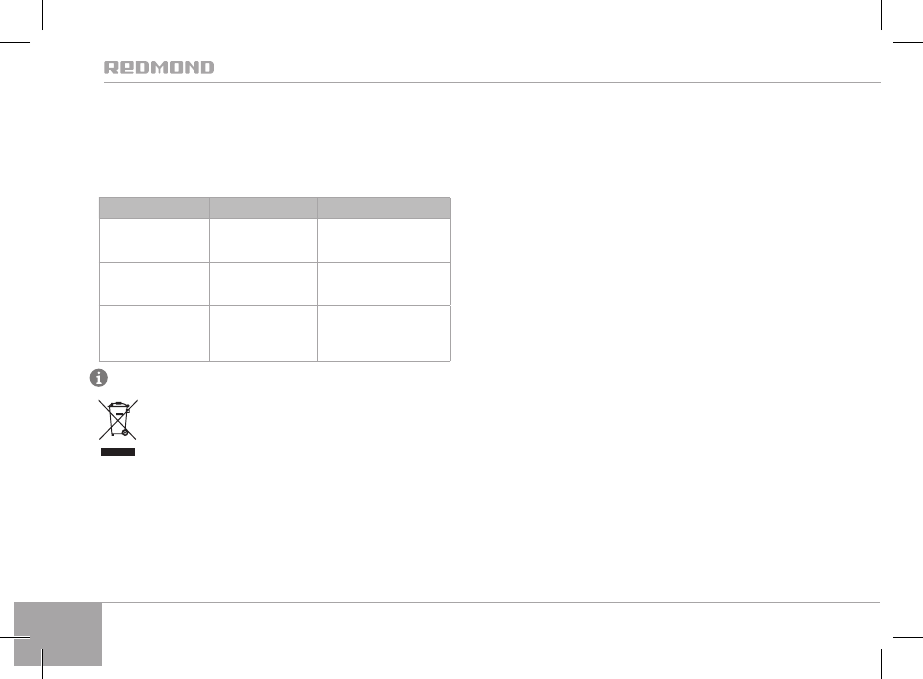The height and width of the screenshot is (679, 923).
Task: Click the REDMOND logo
Action: 159,68
